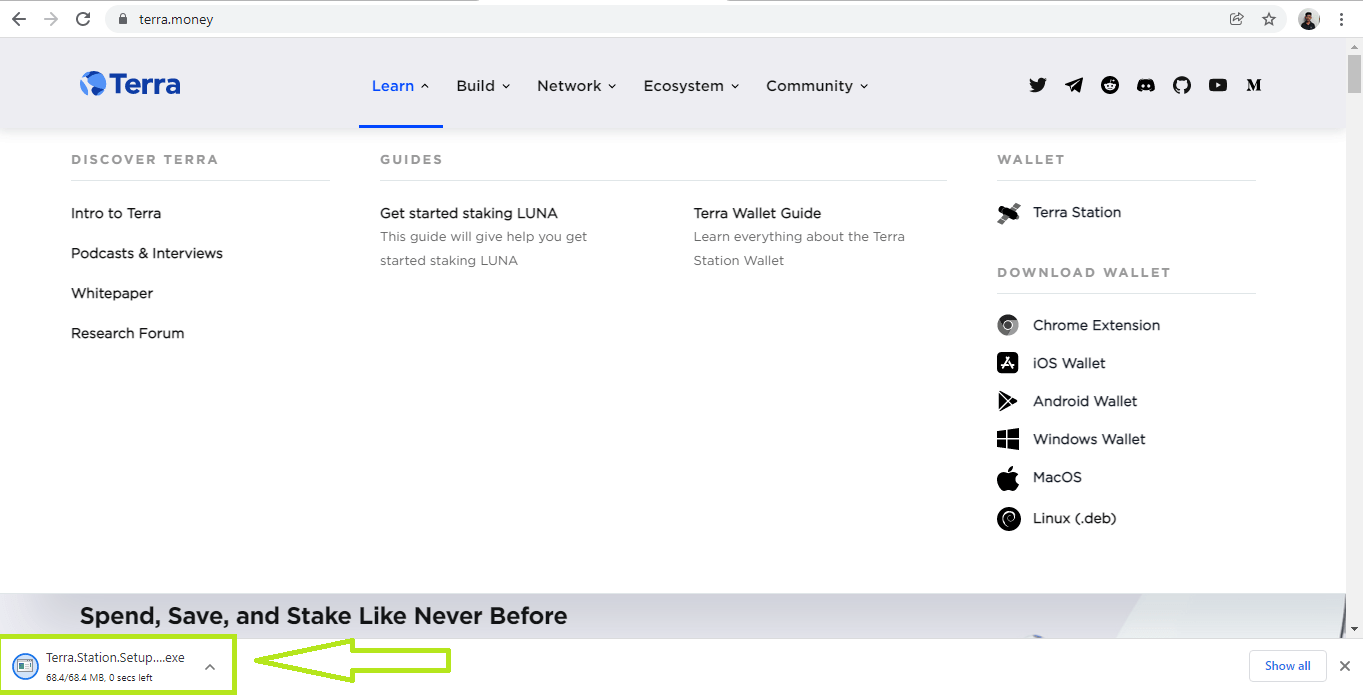This screenshot has width=1363, height=695.
Task: Expand the downloaded file options chevron
Action: (x=210, y=665)
